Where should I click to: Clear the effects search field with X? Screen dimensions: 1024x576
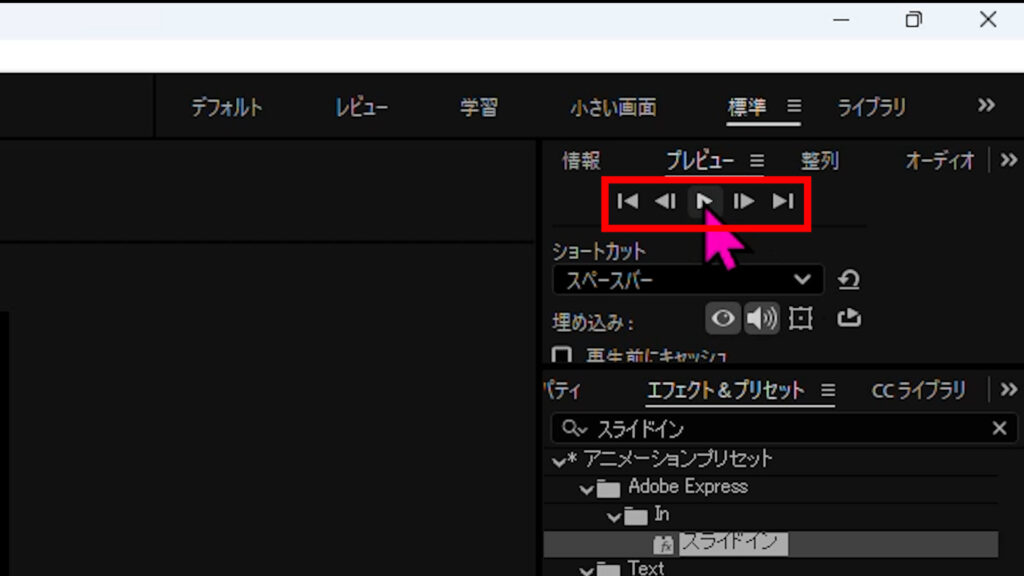point(999,428)
